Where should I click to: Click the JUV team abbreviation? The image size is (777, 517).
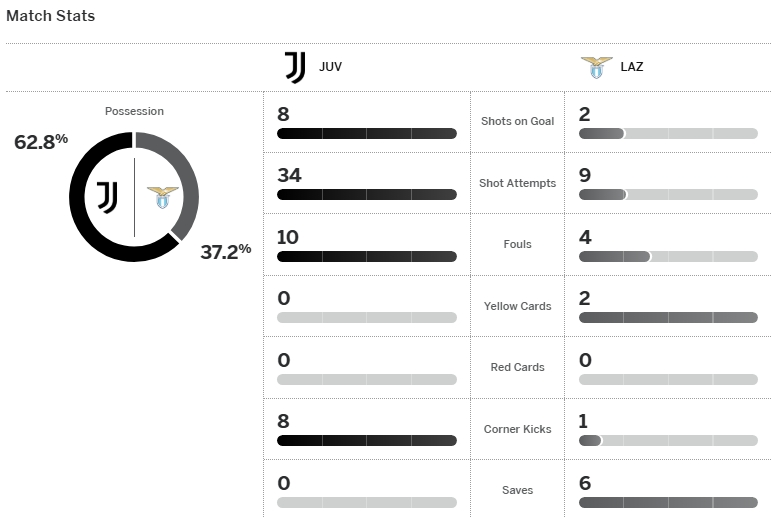tap(330, 68)
